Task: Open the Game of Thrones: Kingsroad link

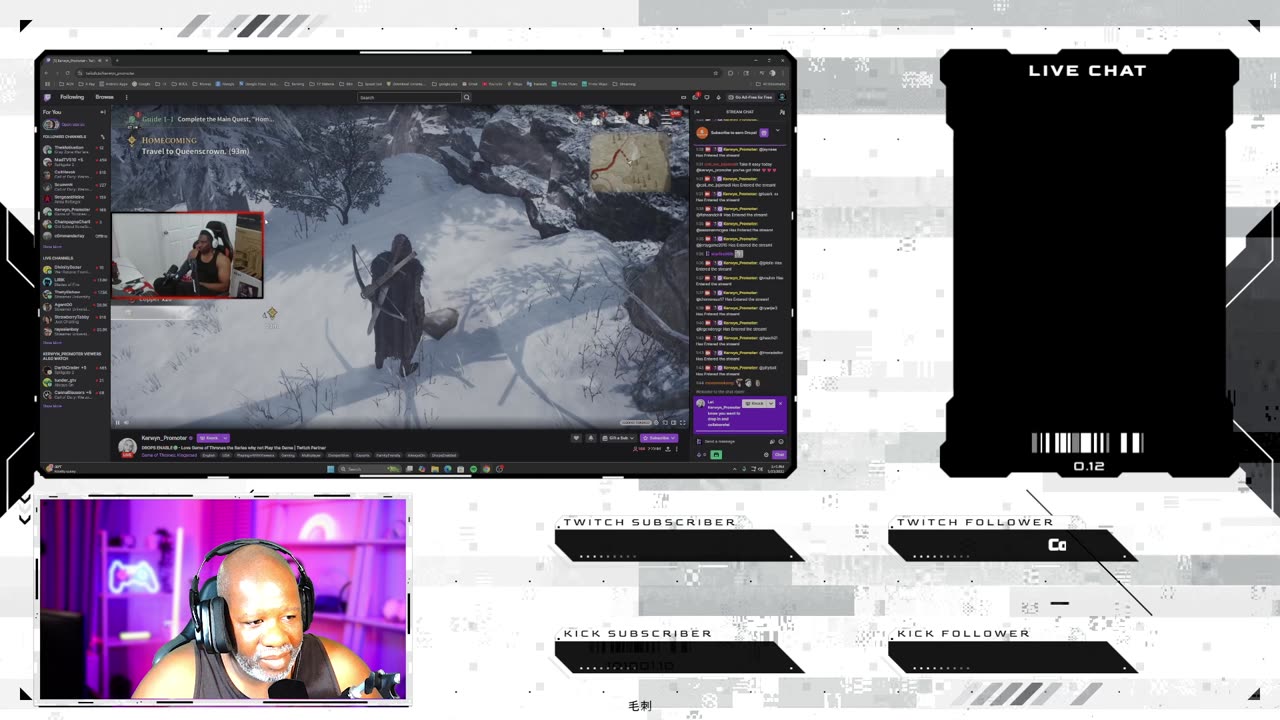Action: pyautogui.click(x=169, y=455)
